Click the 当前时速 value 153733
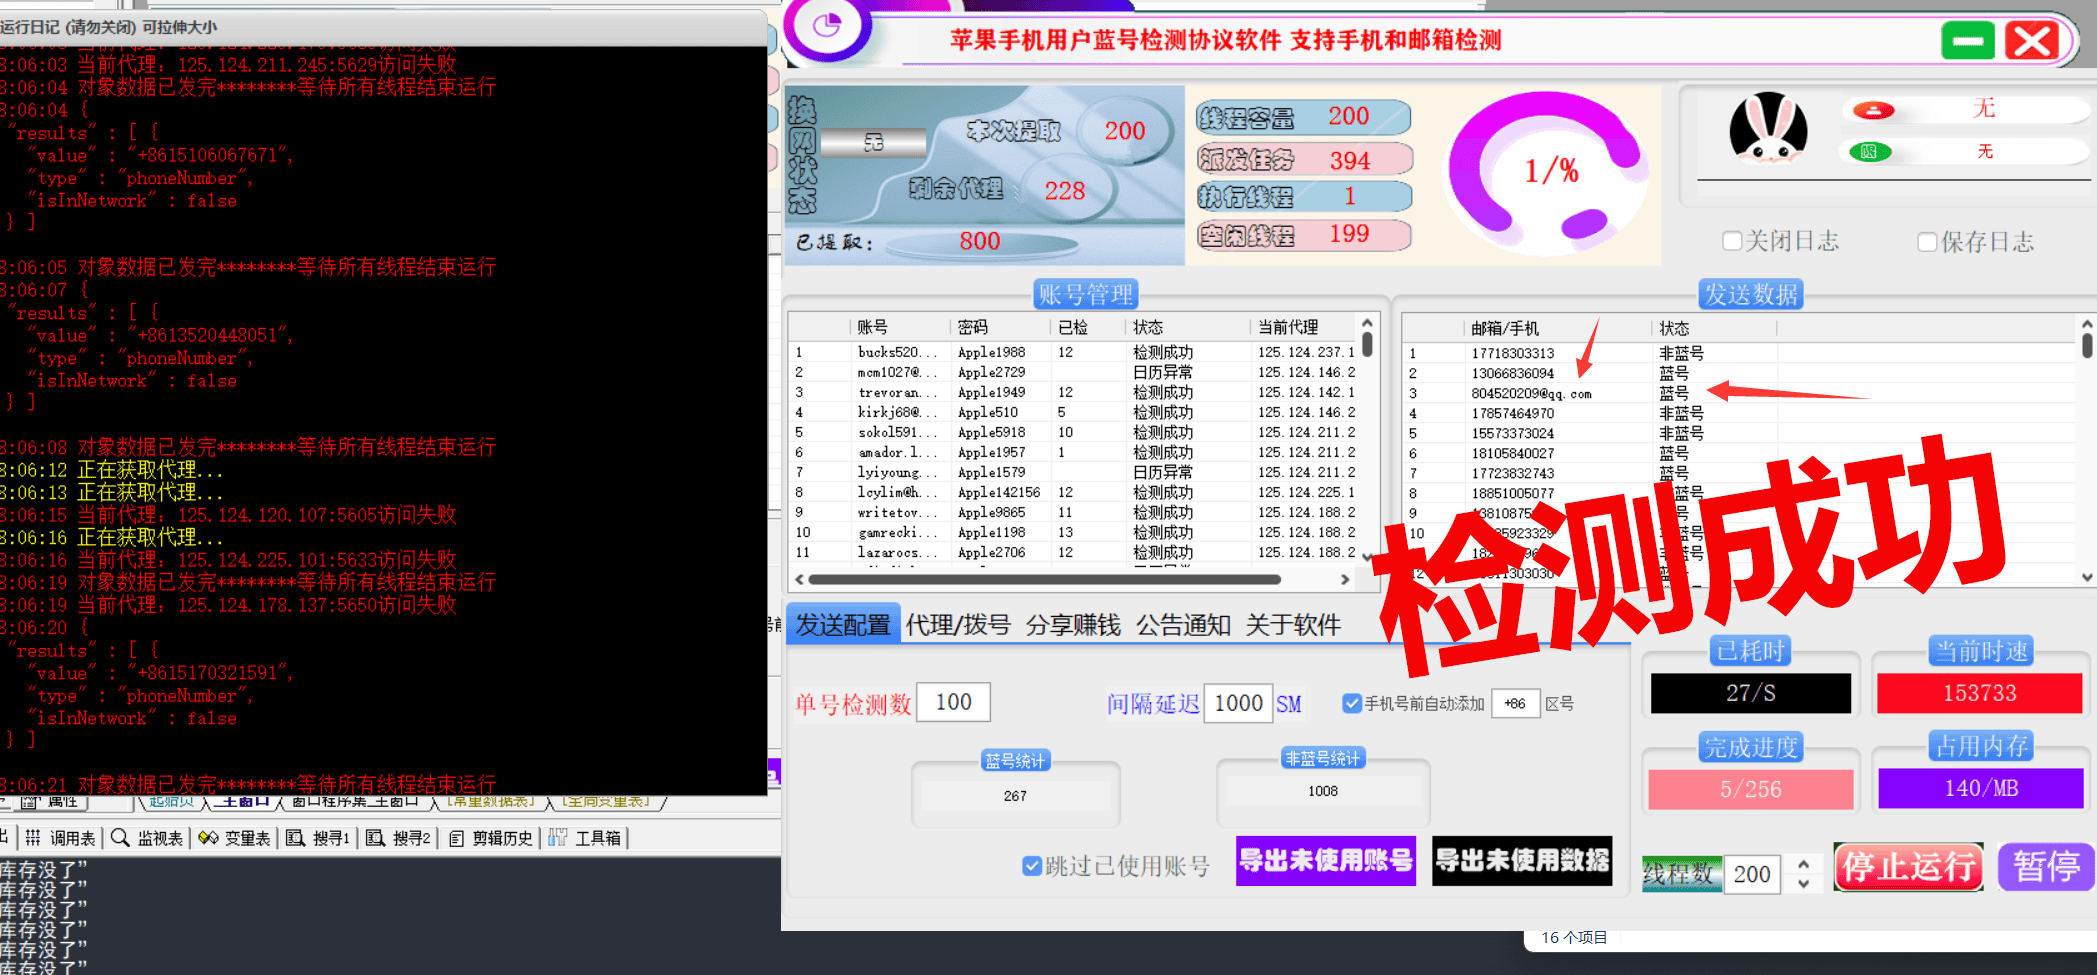Image resolution: width=2097 pixels, height=975 pixels. (x=1979, y=693)
